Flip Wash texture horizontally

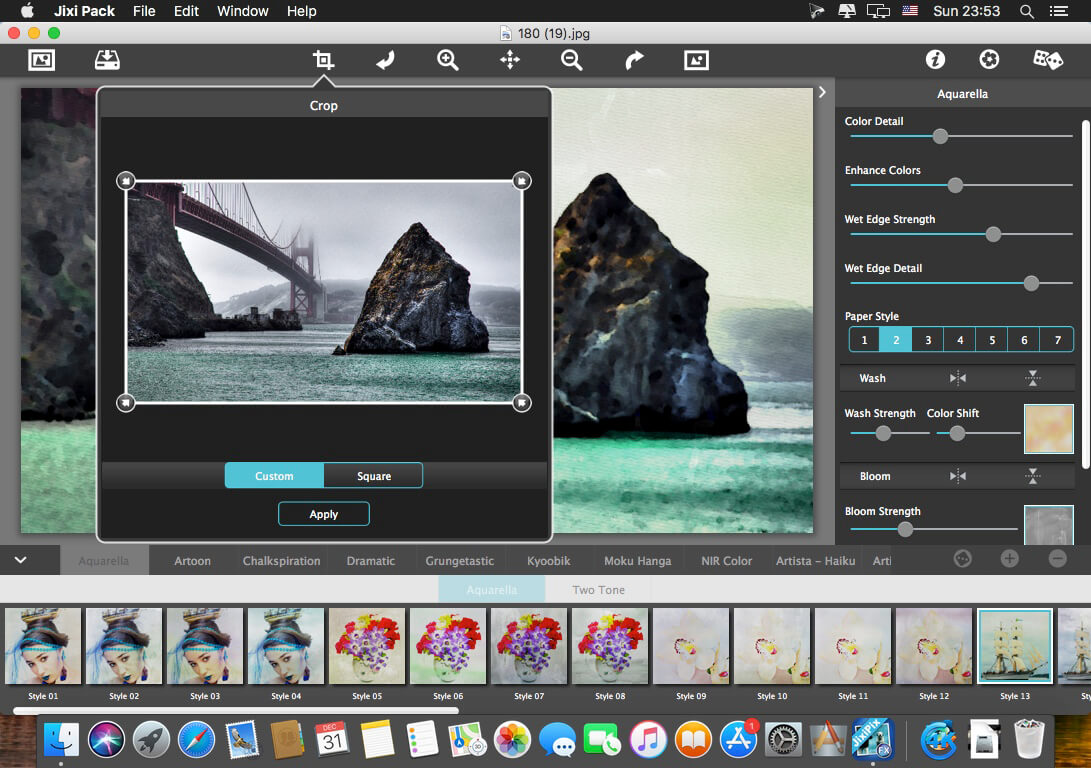tap(958, 378)
